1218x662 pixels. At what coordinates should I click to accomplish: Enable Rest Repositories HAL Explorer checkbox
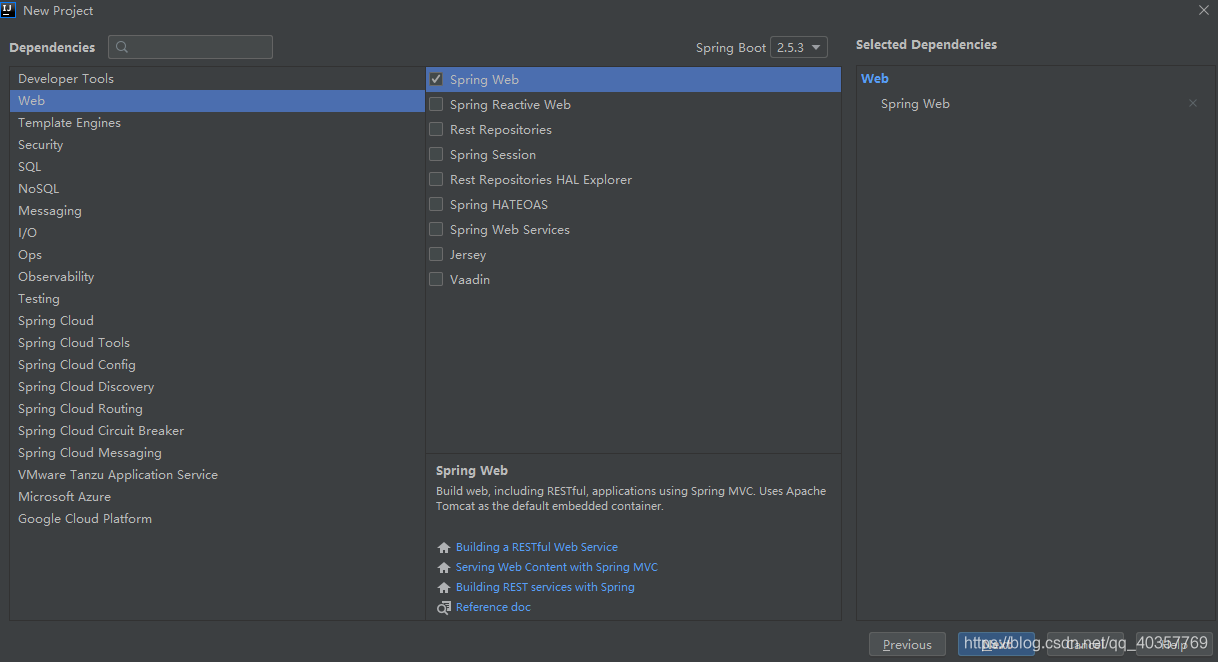point(436,179)
